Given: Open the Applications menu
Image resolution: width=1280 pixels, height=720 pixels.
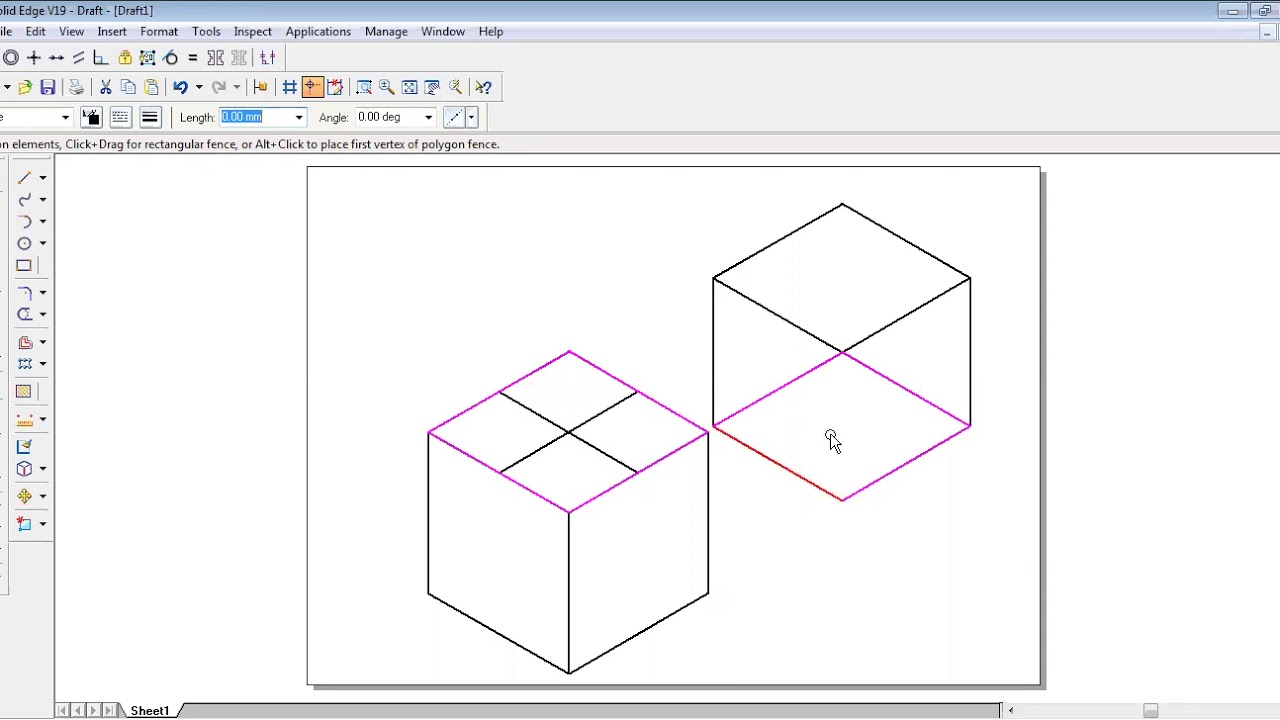Looking at the screenshot, I should pyautogui.click(x=318, y=32).
